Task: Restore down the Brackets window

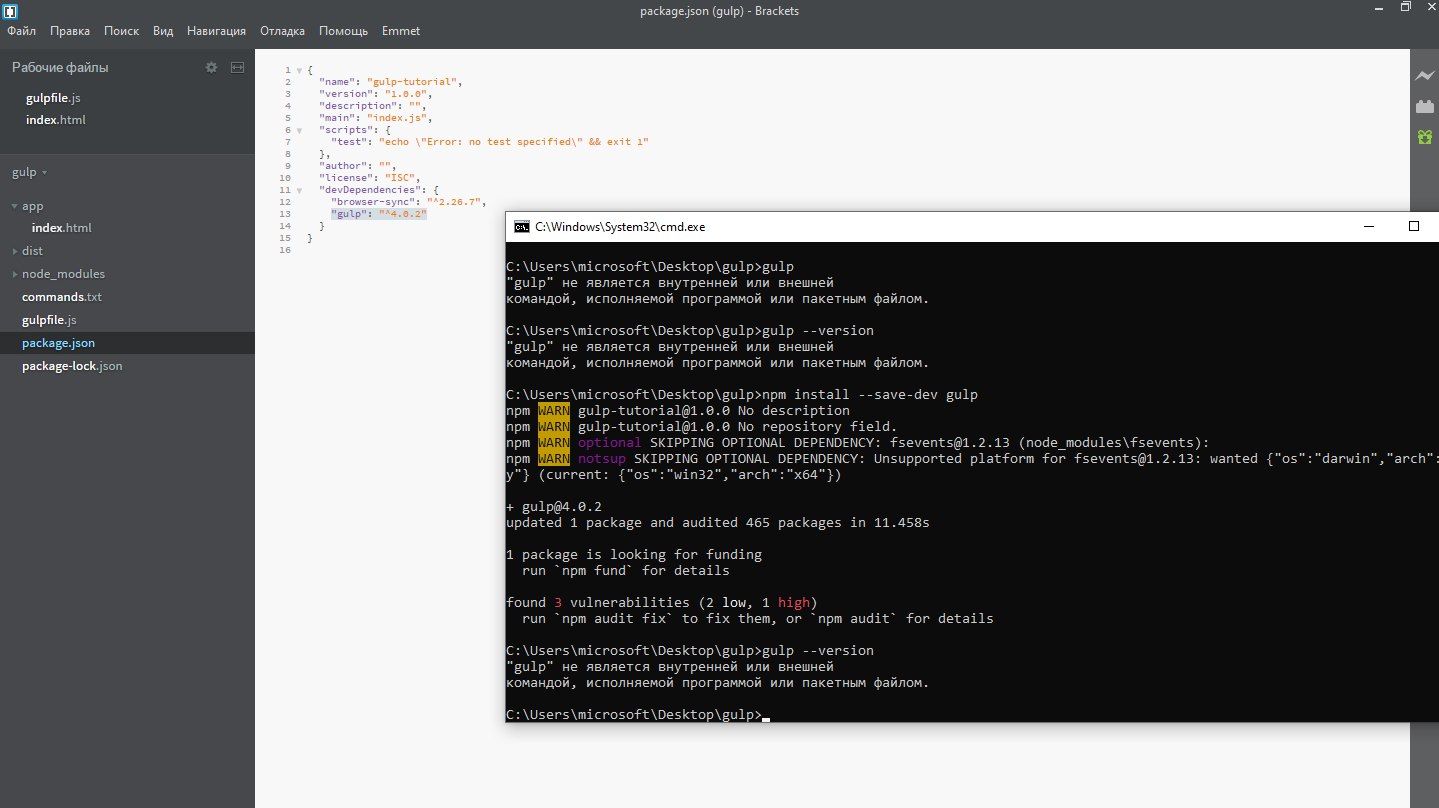Action: [x=1406, y=8]
